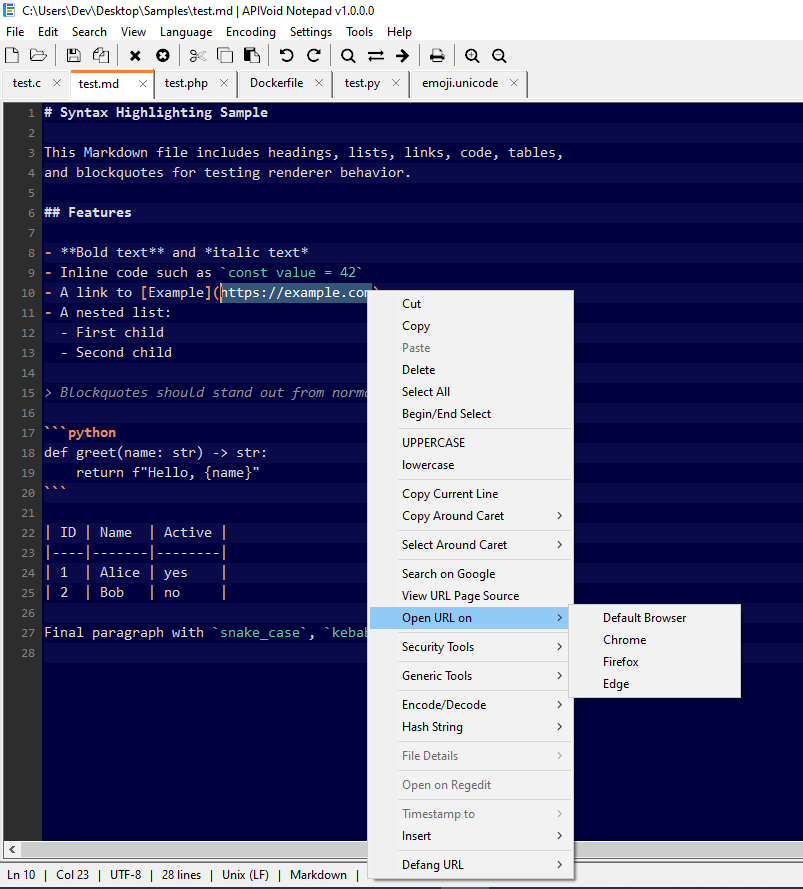Open the Help menu
The height and width of the screenshot is (889, 803).
point(399,32)
